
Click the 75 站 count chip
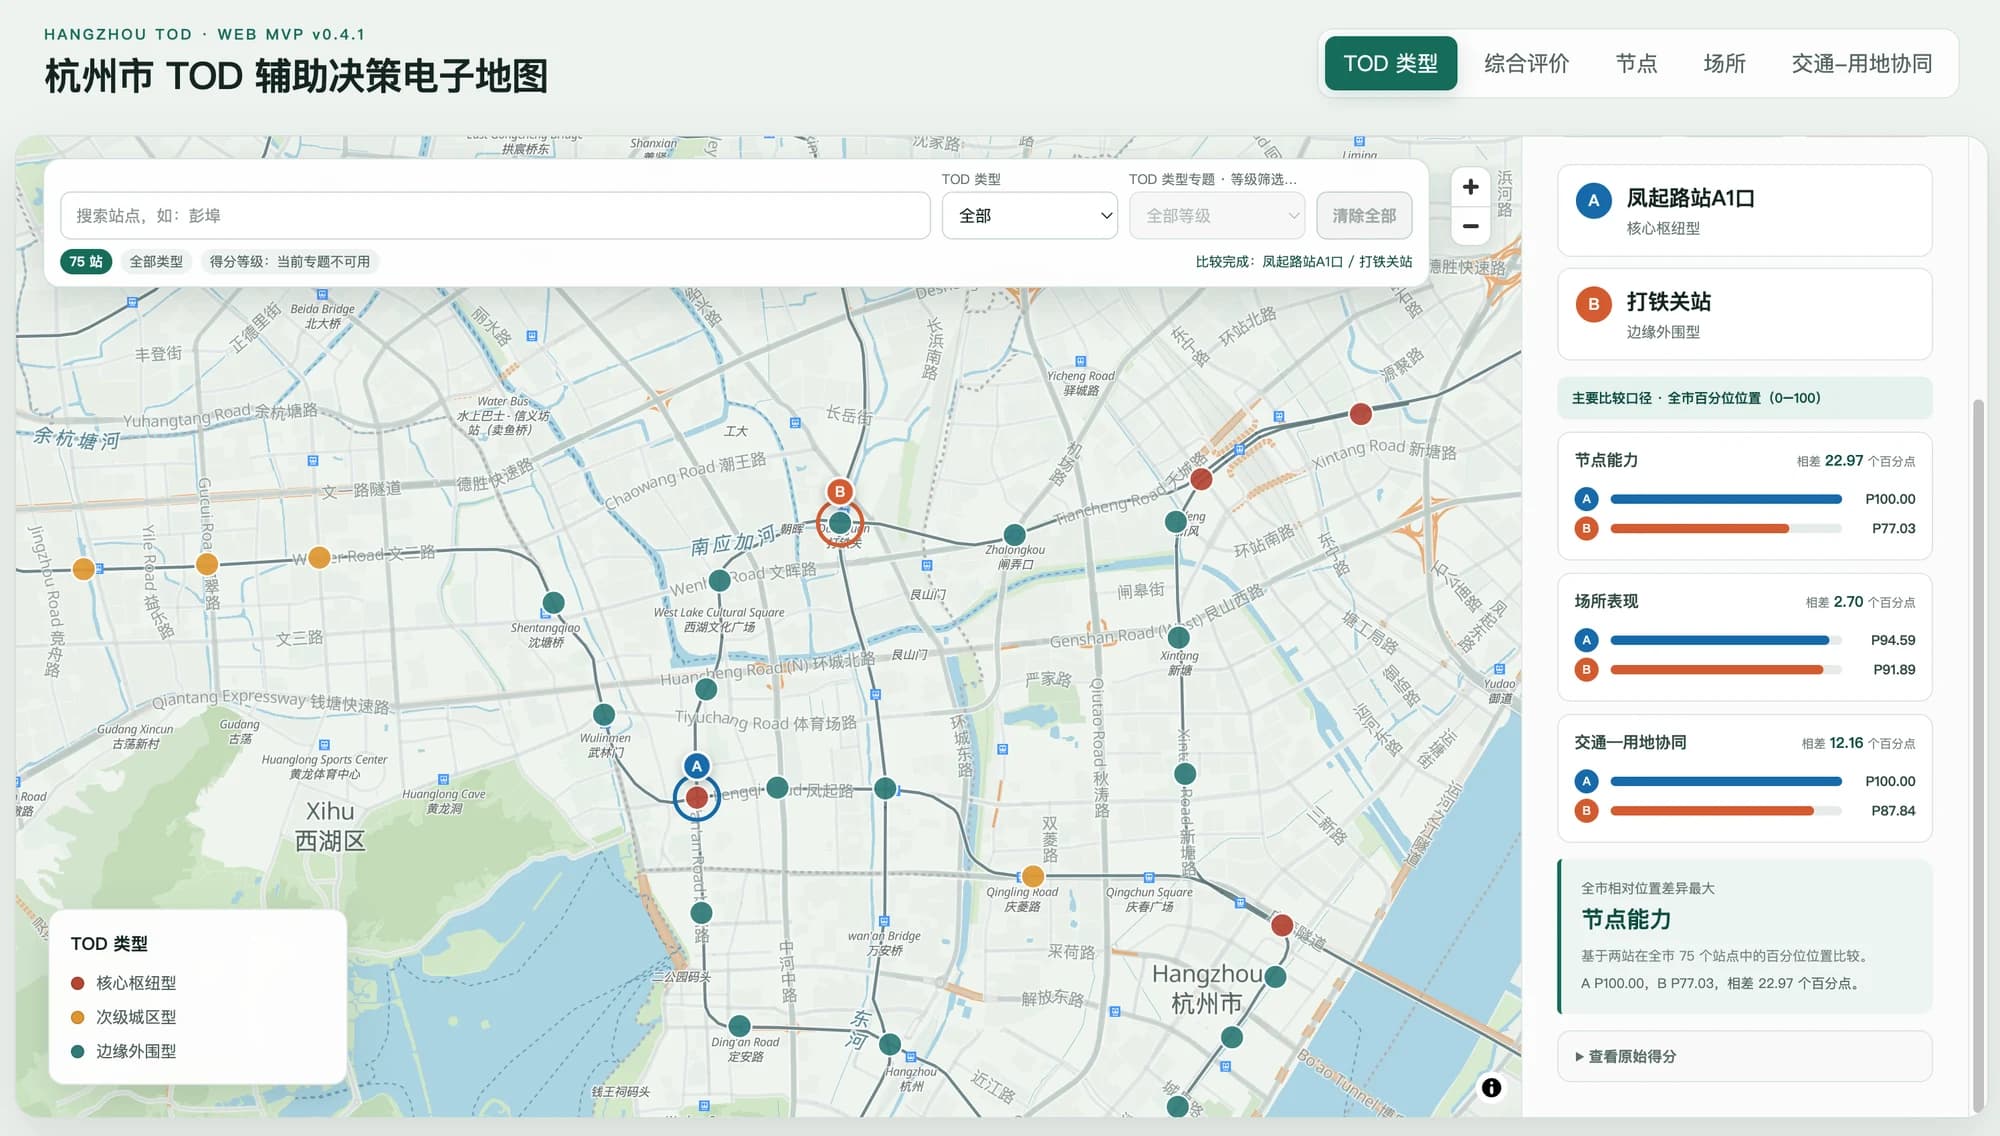[x=86, y=261]
